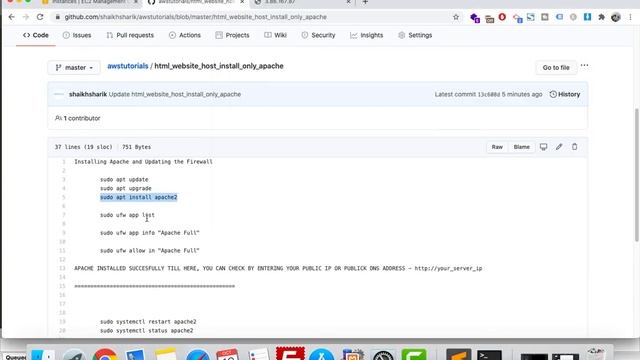Expand the master branch dropdown
This screenshot has height=360, width=640.
(74, 67)
